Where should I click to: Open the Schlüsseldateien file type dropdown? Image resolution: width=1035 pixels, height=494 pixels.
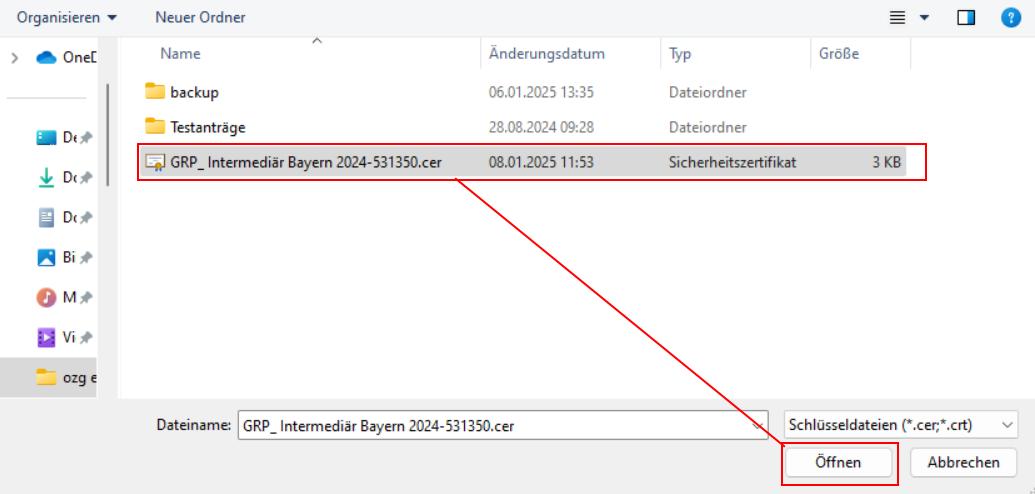(901, 424)
